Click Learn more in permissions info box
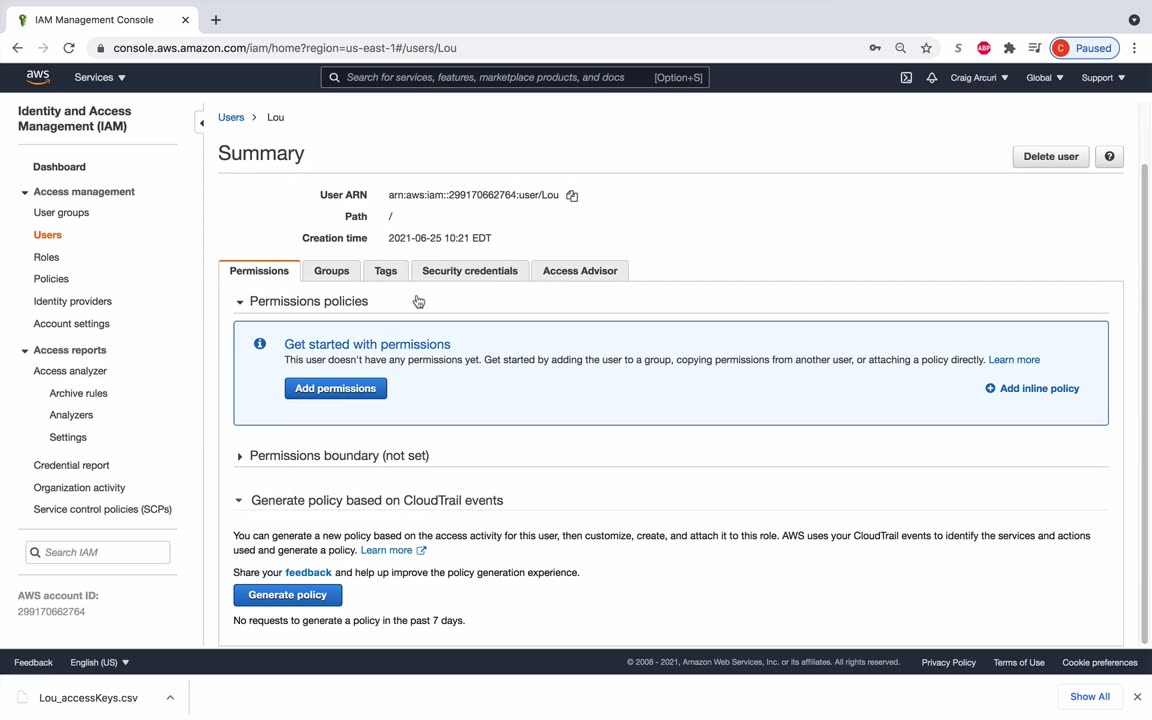This screenshot has height=720, width=1152. pos(1014,360)
